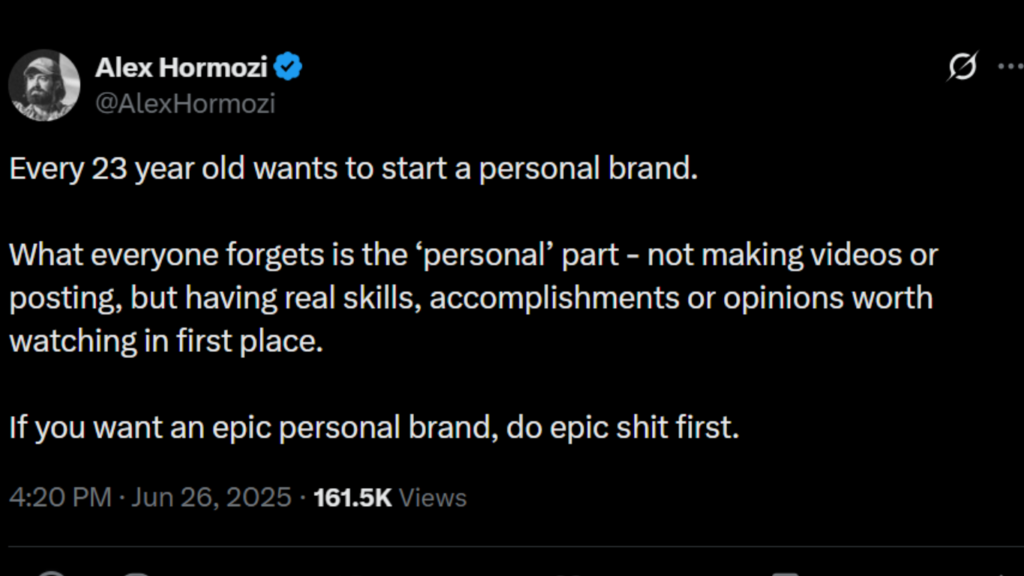Open the Grok explain-post icon

point(962,68)
